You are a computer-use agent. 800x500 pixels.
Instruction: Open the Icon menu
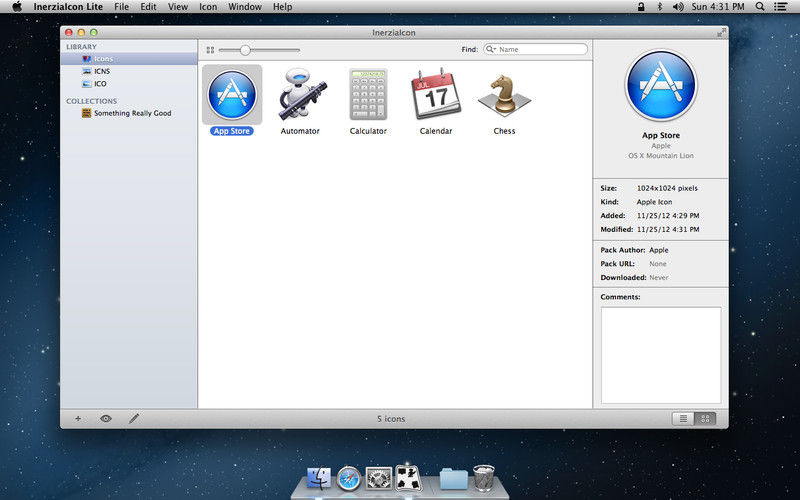tap(208, 7)
